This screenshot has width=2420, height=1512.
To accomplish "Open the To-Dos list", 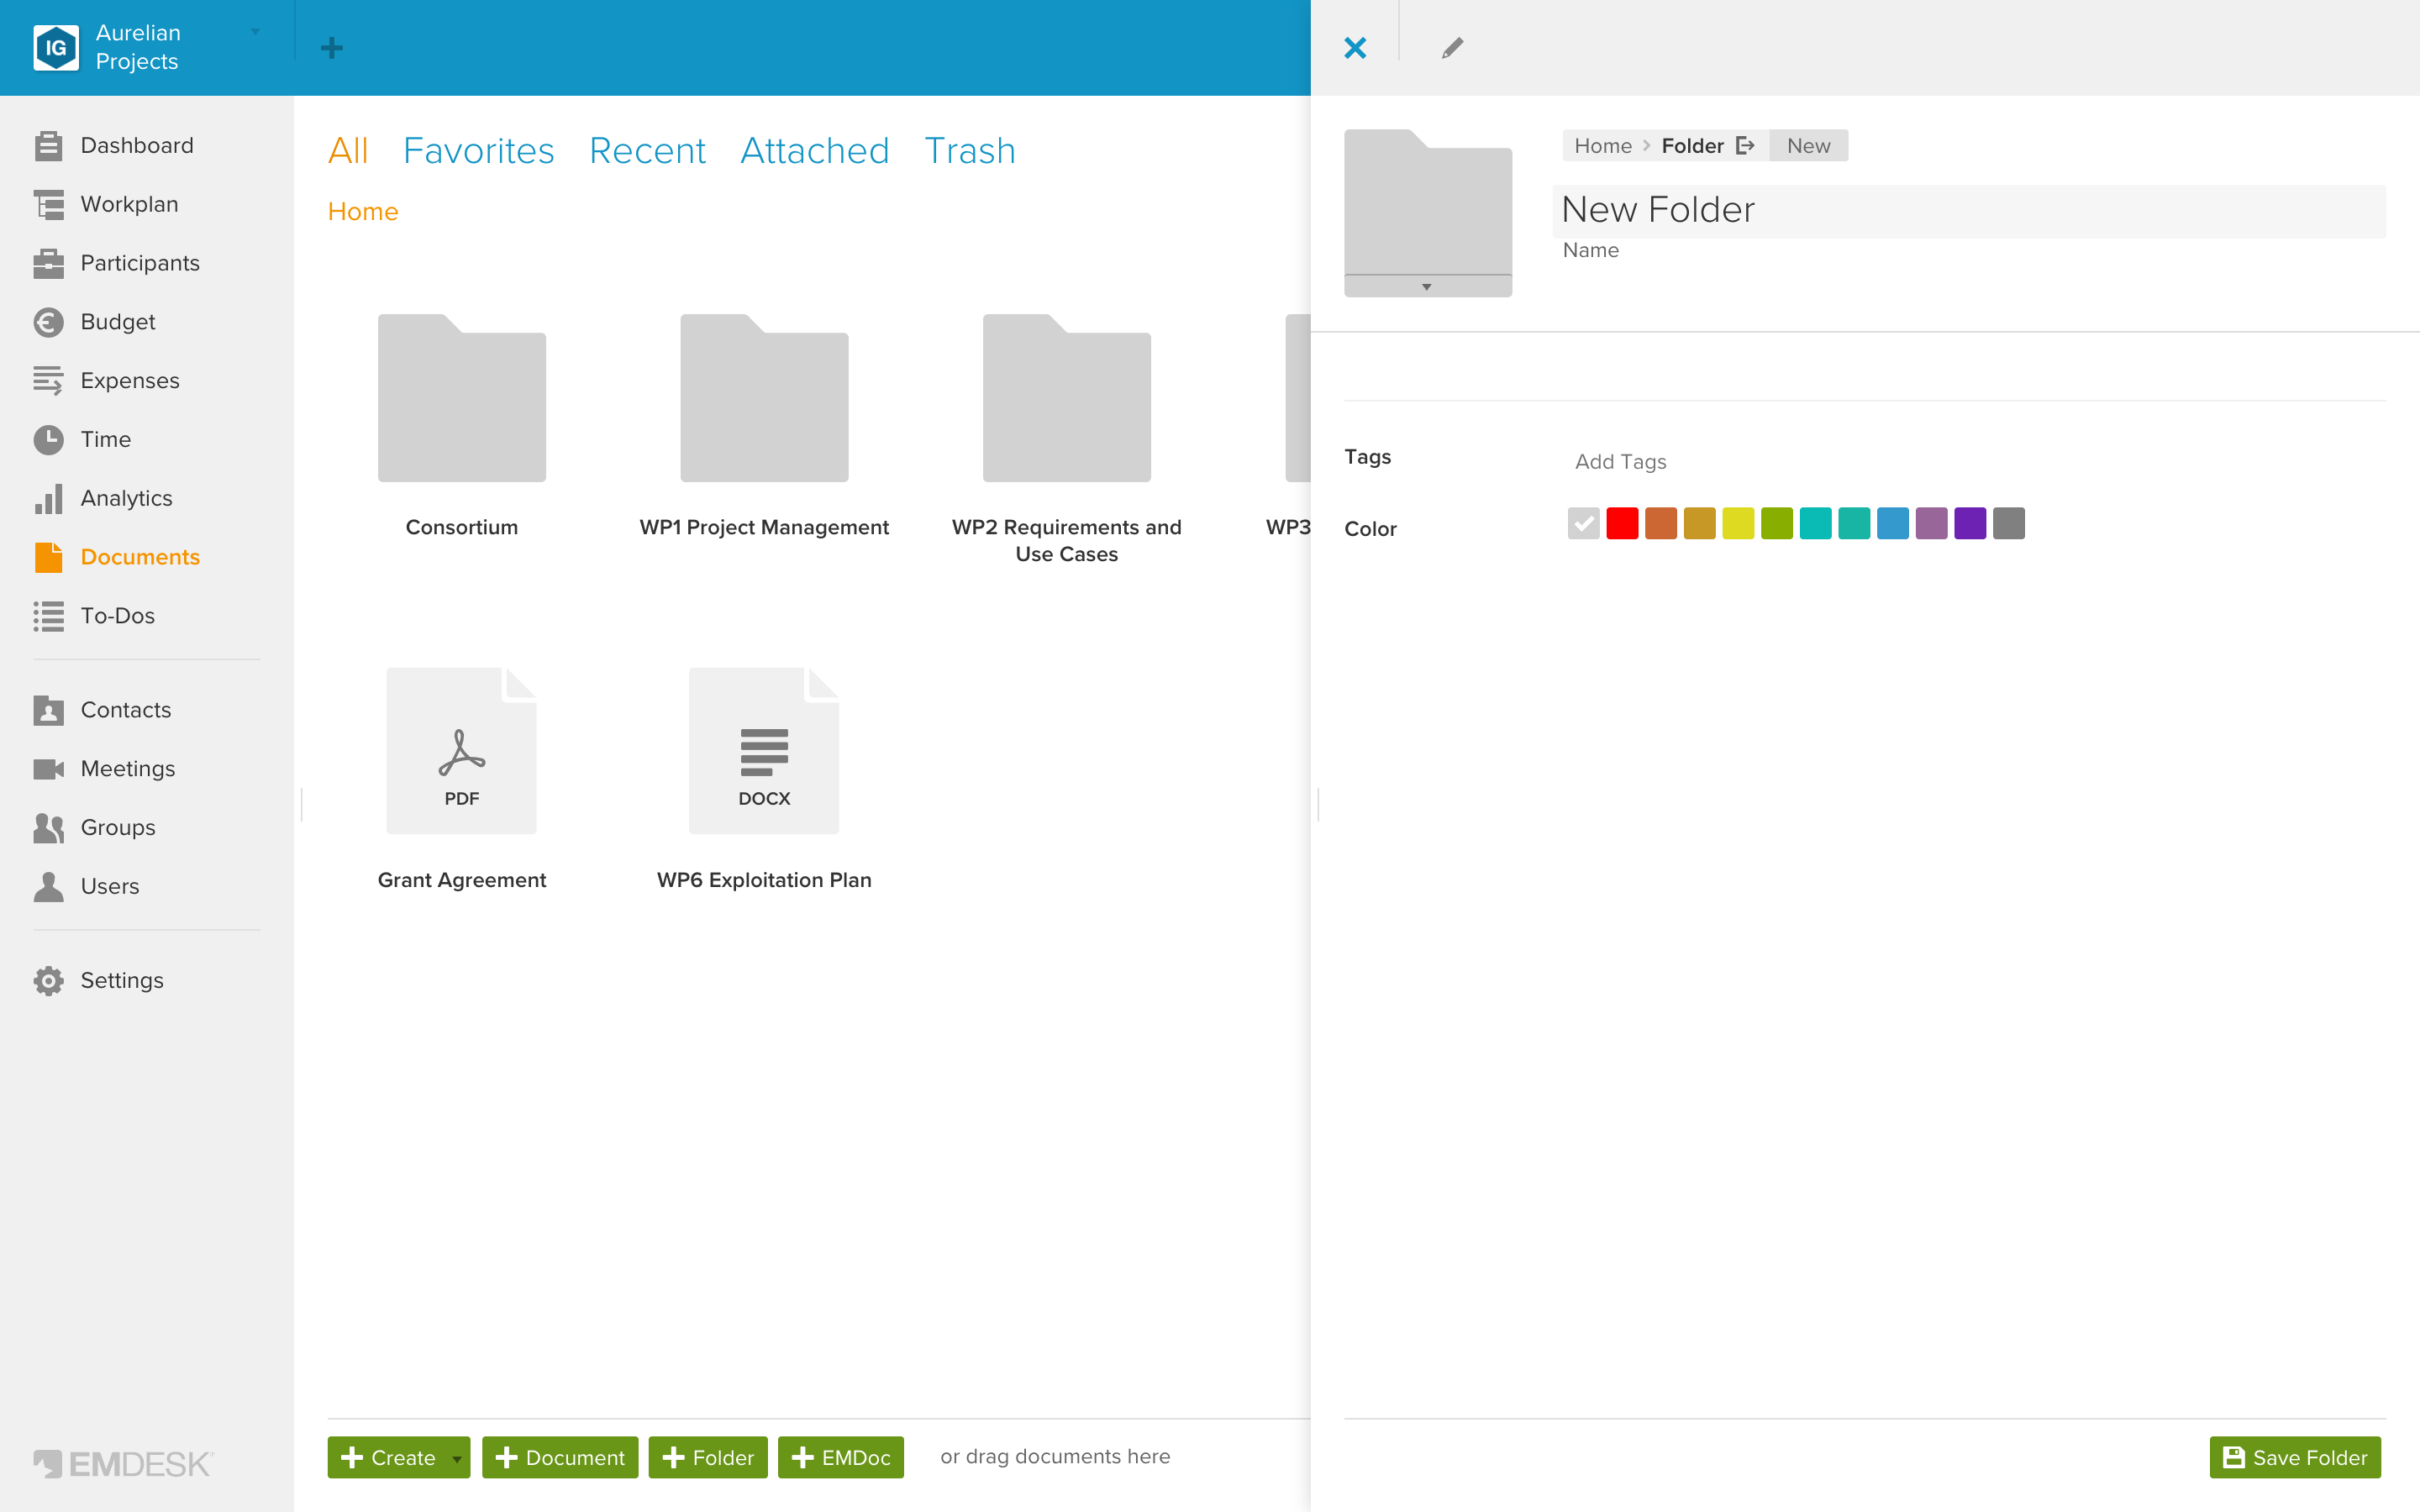I will tap(95, 617).
